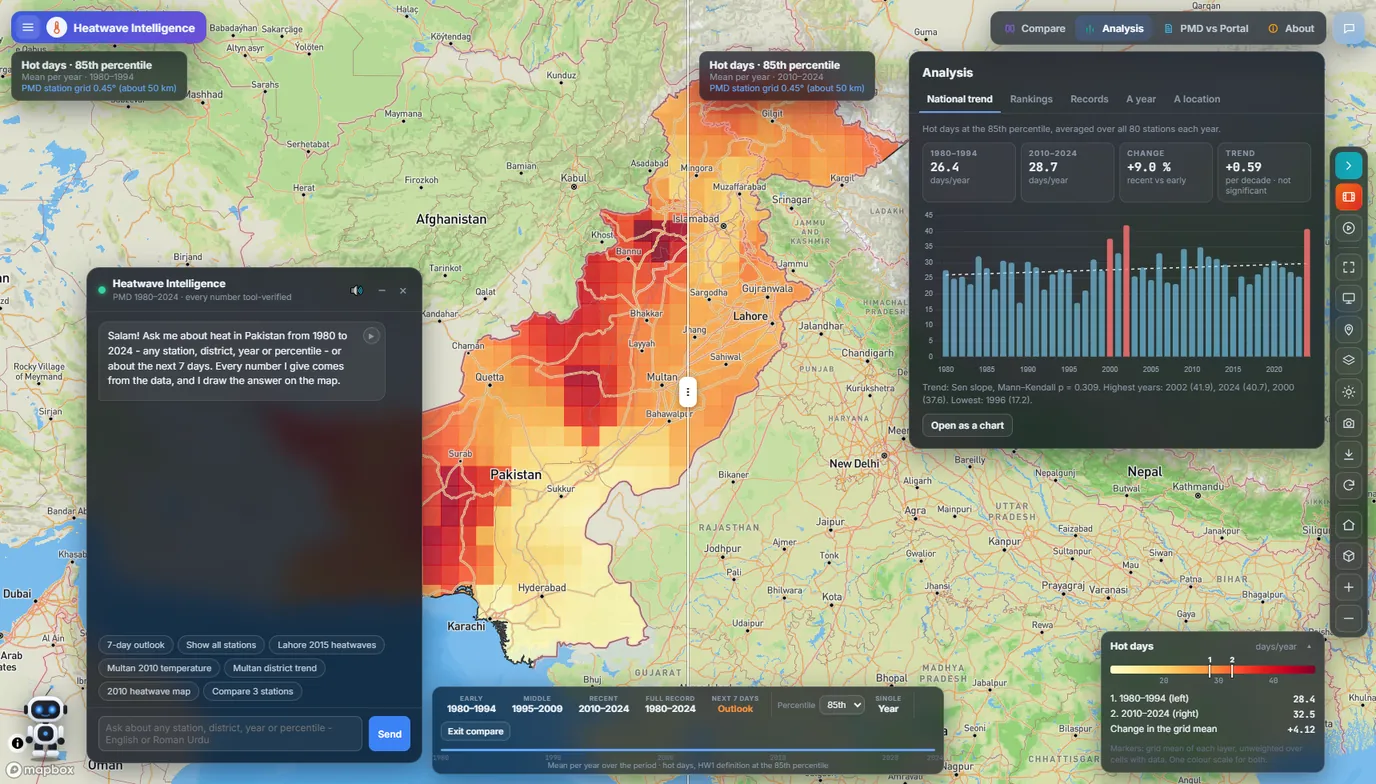Click the map compare divider handle
1376x784 pixels.
(688, 392)
